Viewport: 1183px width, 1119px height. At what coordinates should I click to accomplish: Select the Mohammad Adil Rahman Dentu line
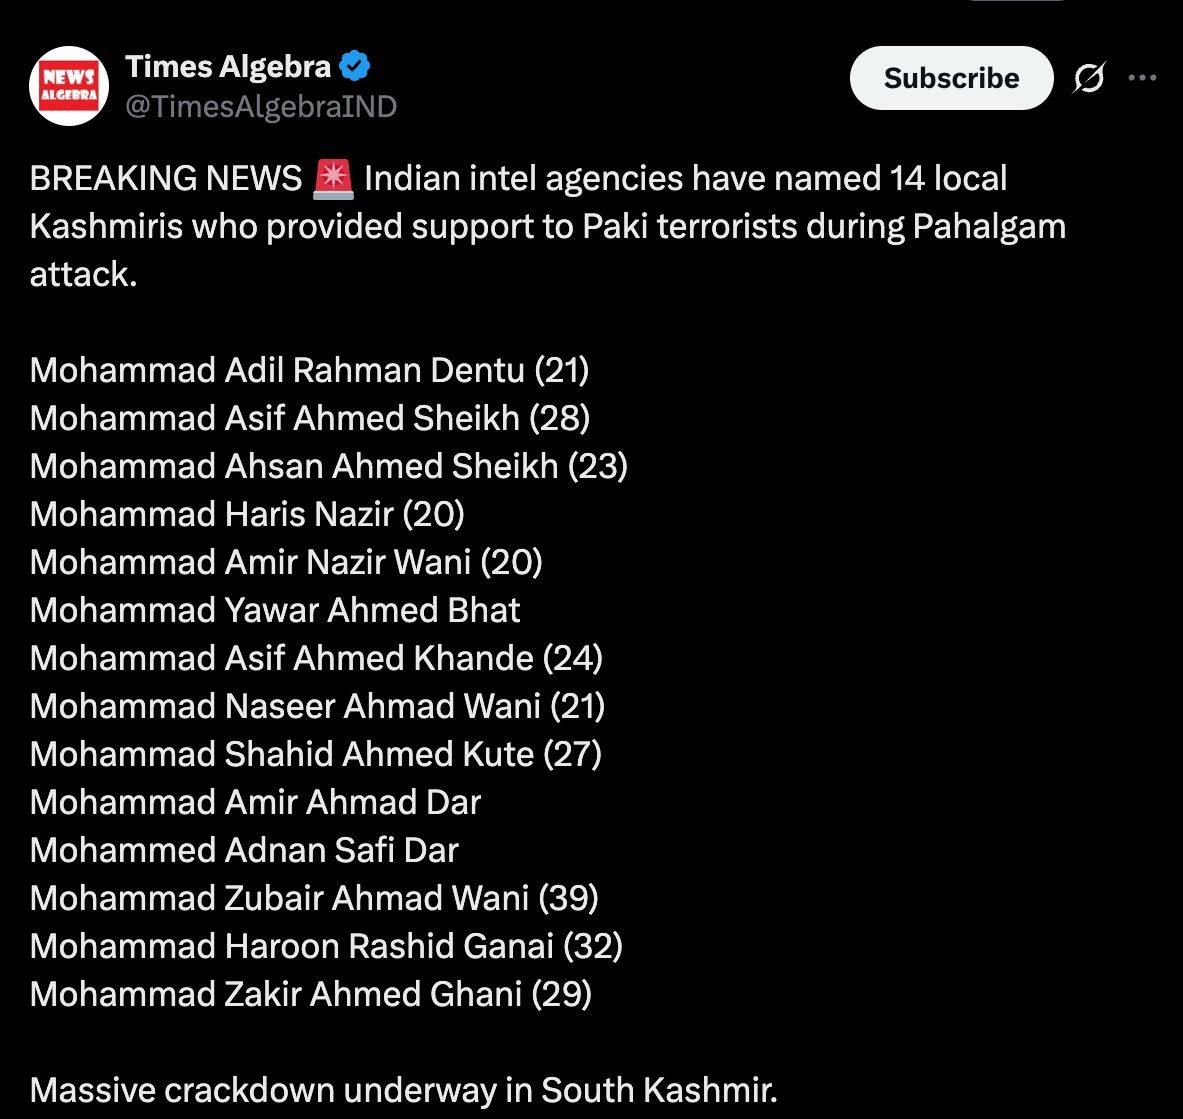pos(310,370)
